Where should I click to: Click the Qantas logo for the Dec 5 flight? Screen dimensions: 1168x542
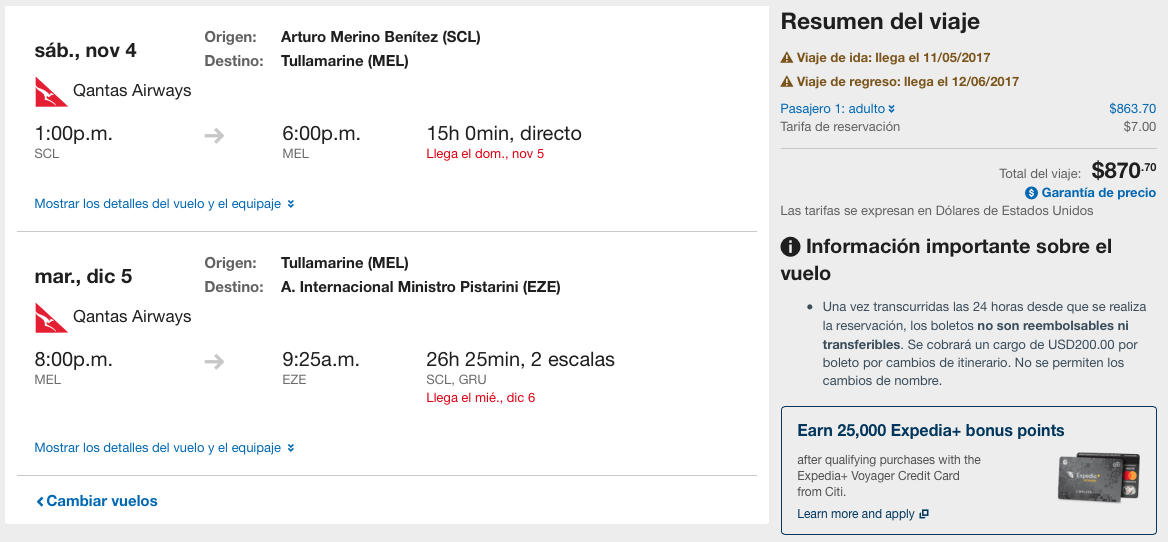click(51, 317)
